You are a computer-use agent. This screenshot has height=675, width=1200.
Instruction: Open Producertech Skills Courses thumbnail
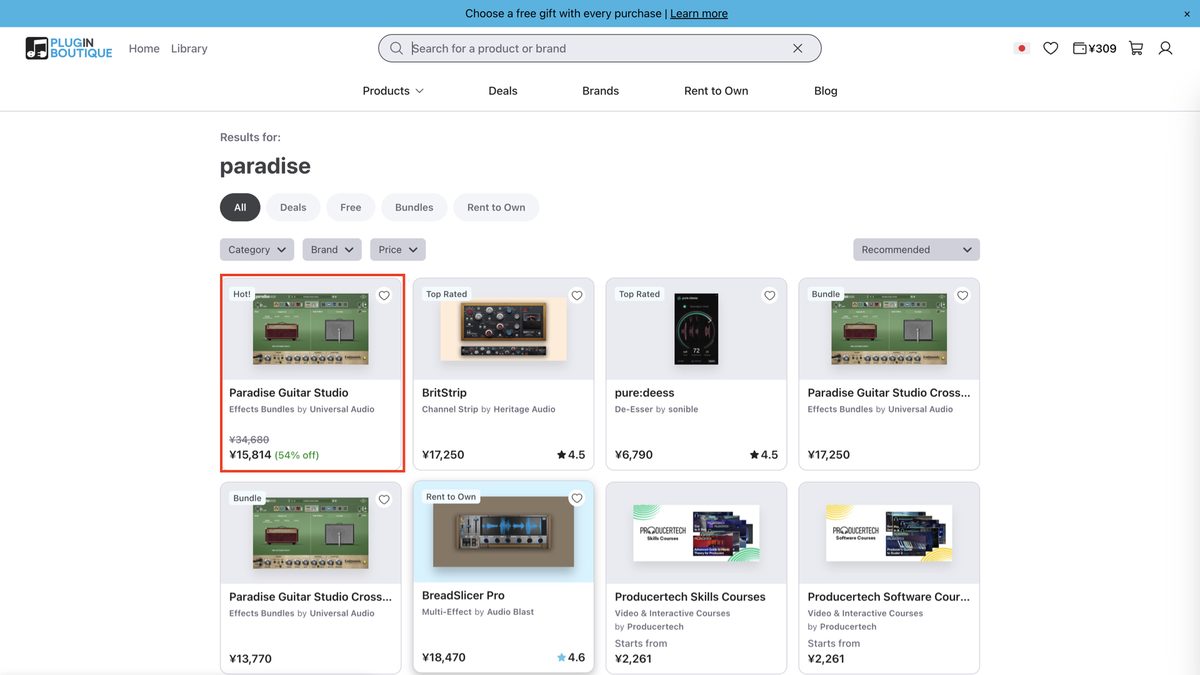[x=696, y=533]
